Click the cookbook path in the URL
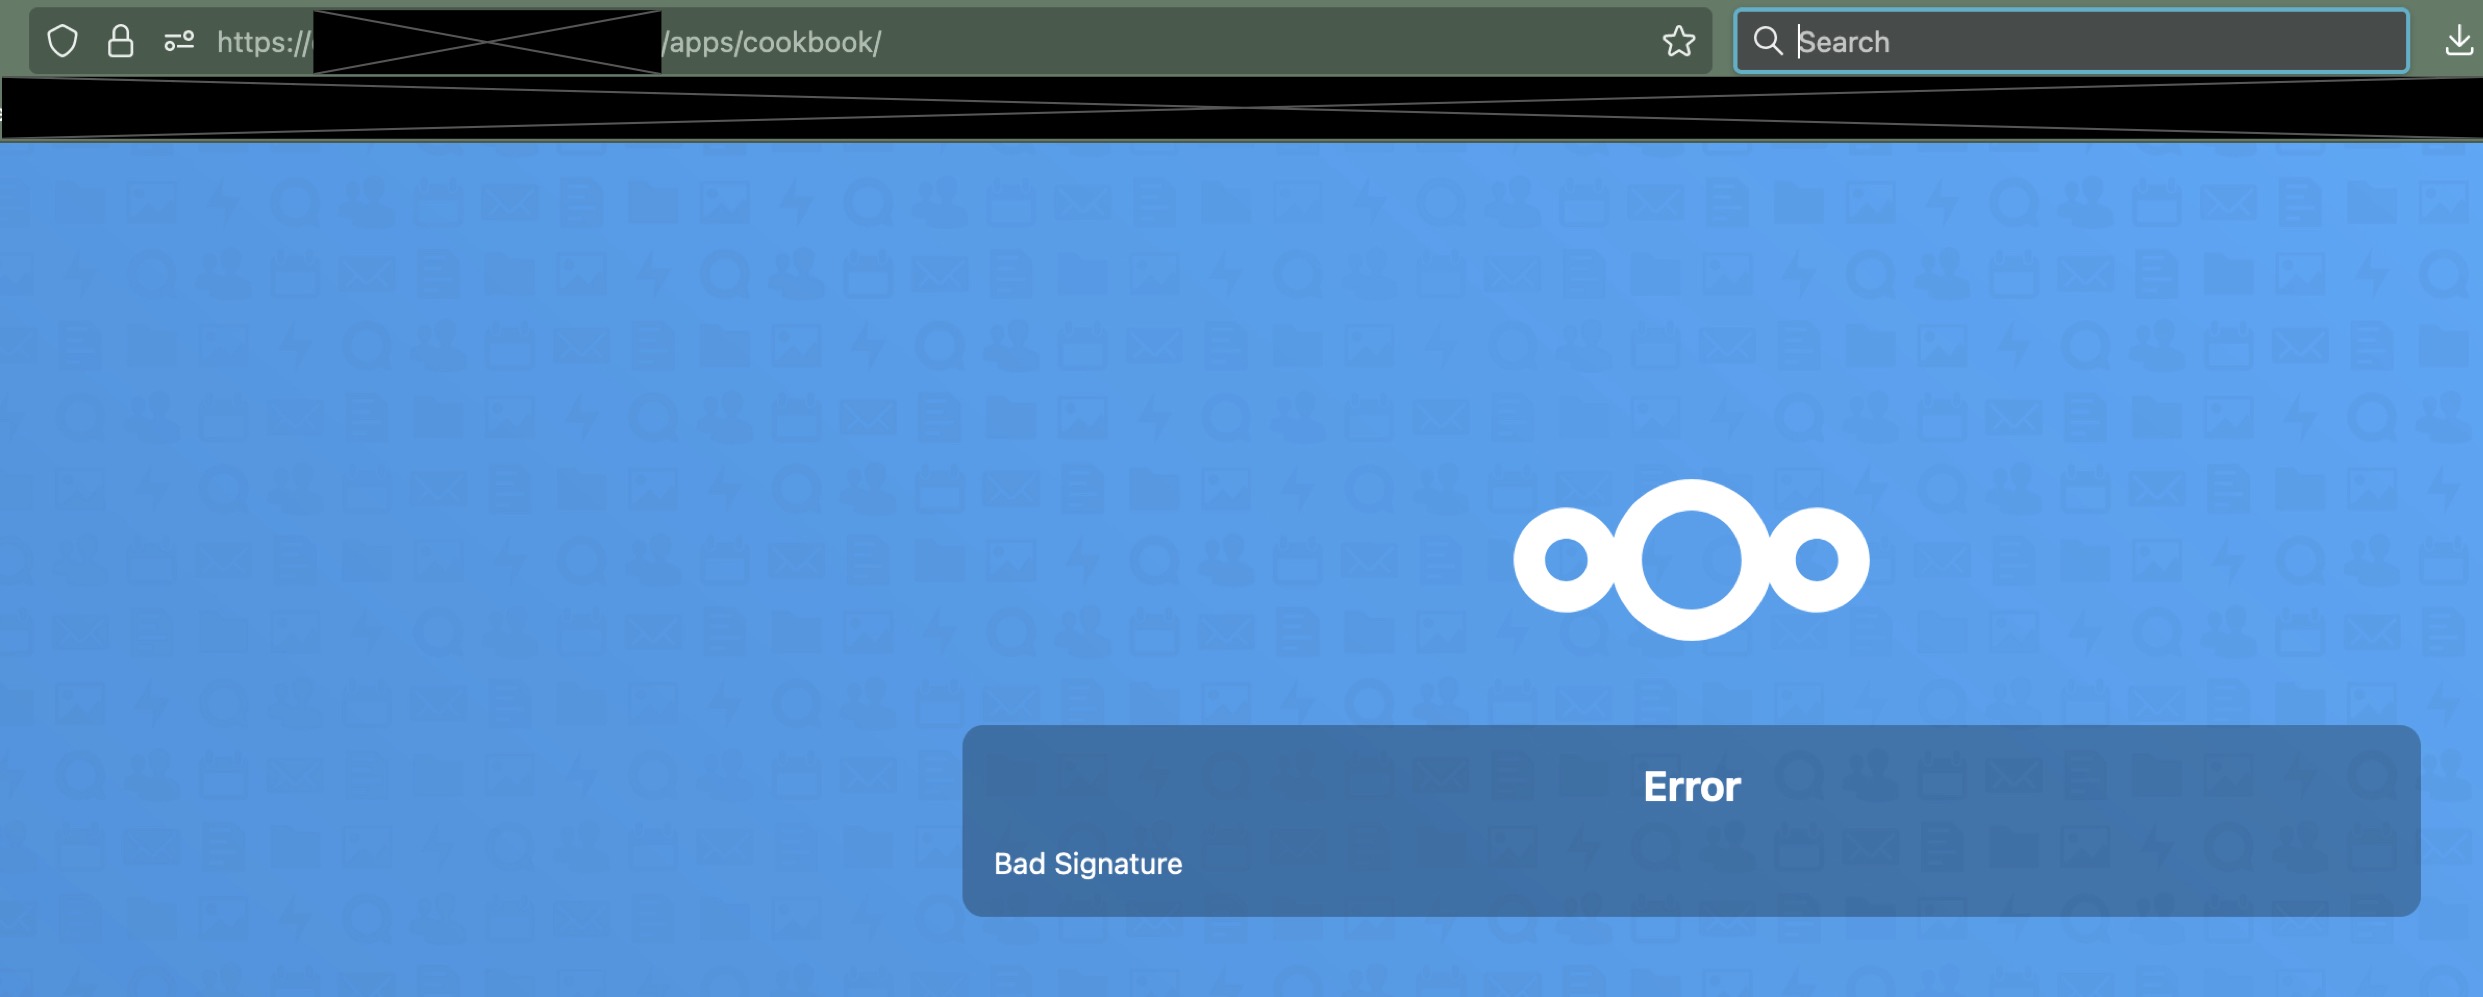 (x=773, y=42)
